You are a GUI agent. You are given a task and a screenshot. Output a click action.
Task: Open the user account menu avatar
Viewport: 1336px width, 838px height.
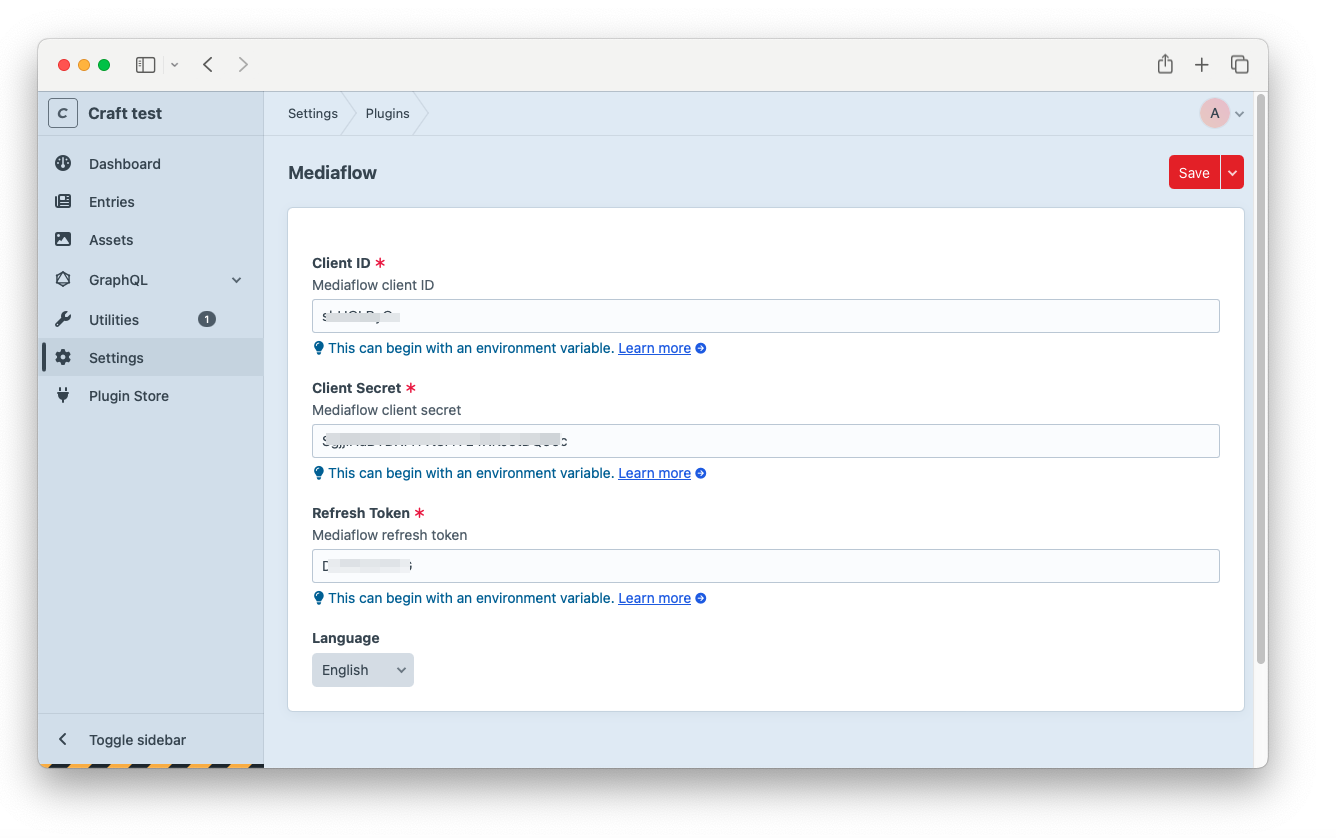tap(1215, 113)
